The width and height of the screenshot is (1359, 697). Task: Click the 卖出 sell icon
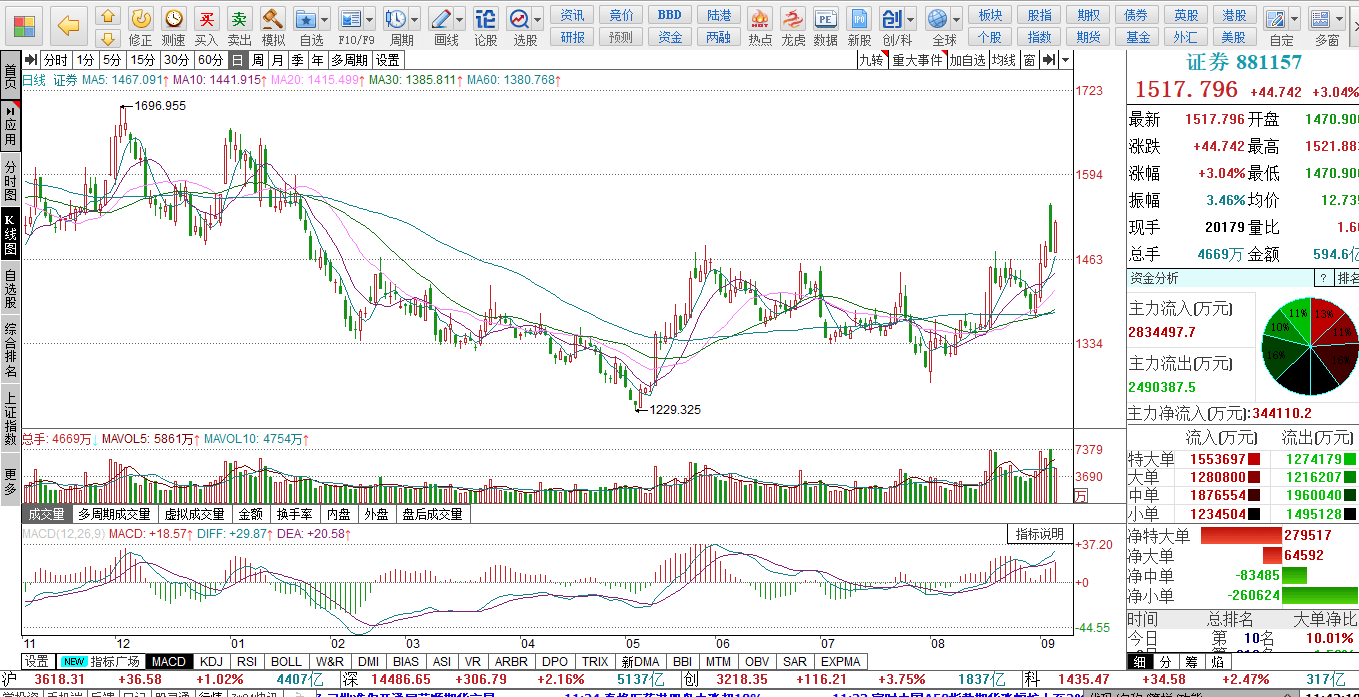coord(240,26)
